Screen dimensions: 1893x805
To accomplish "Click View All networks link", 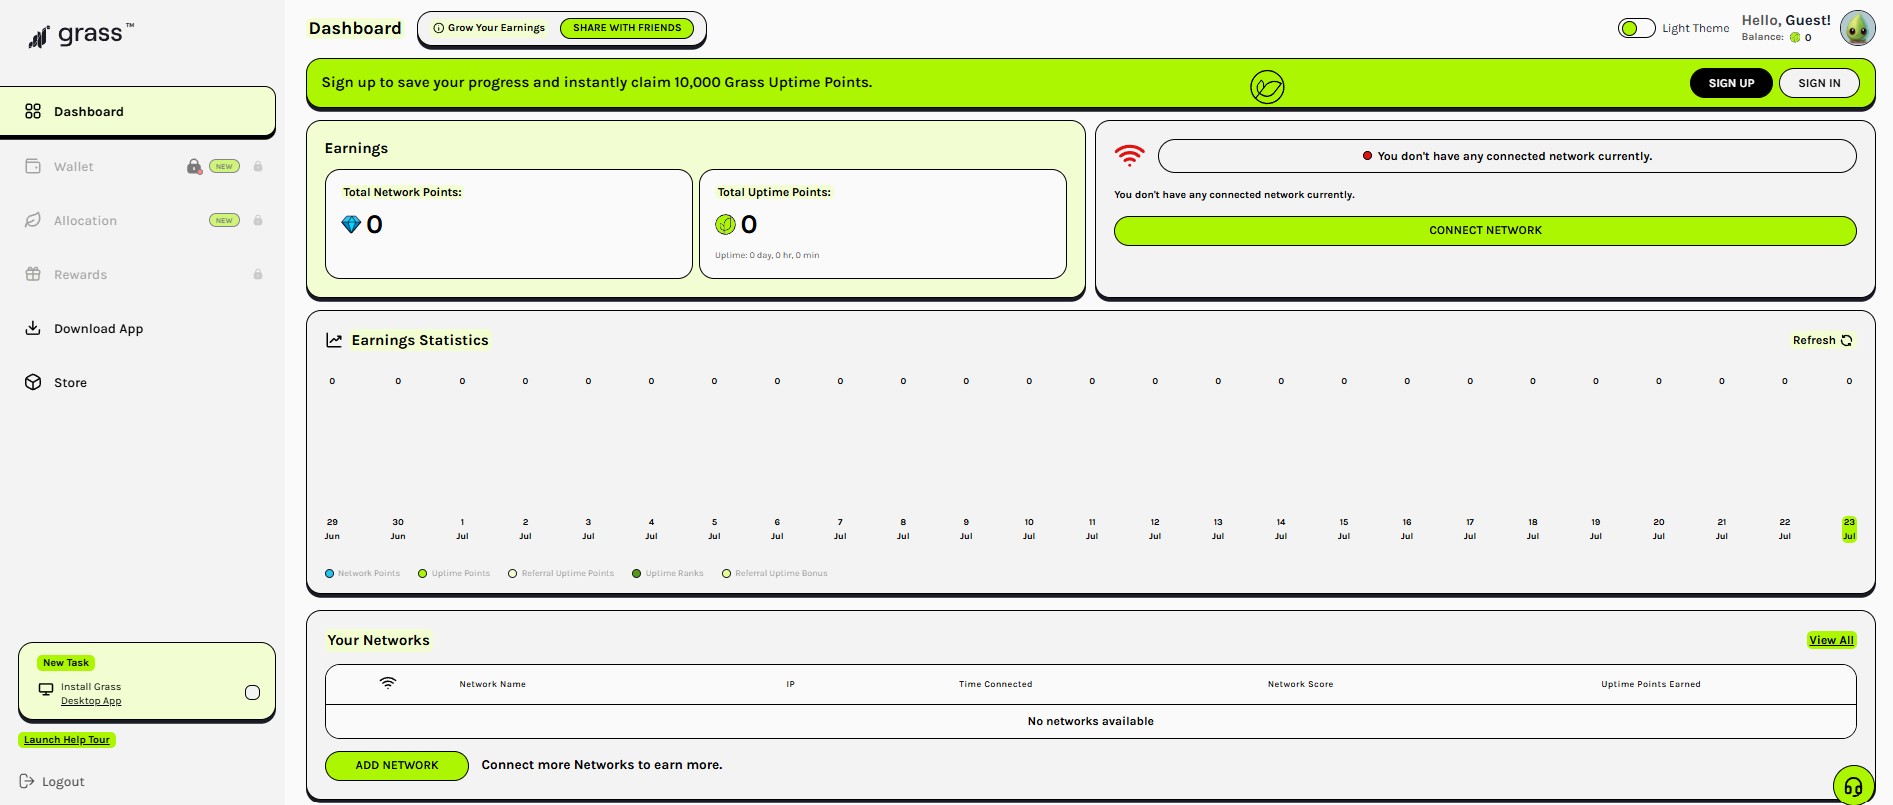I will point(1831,640).
